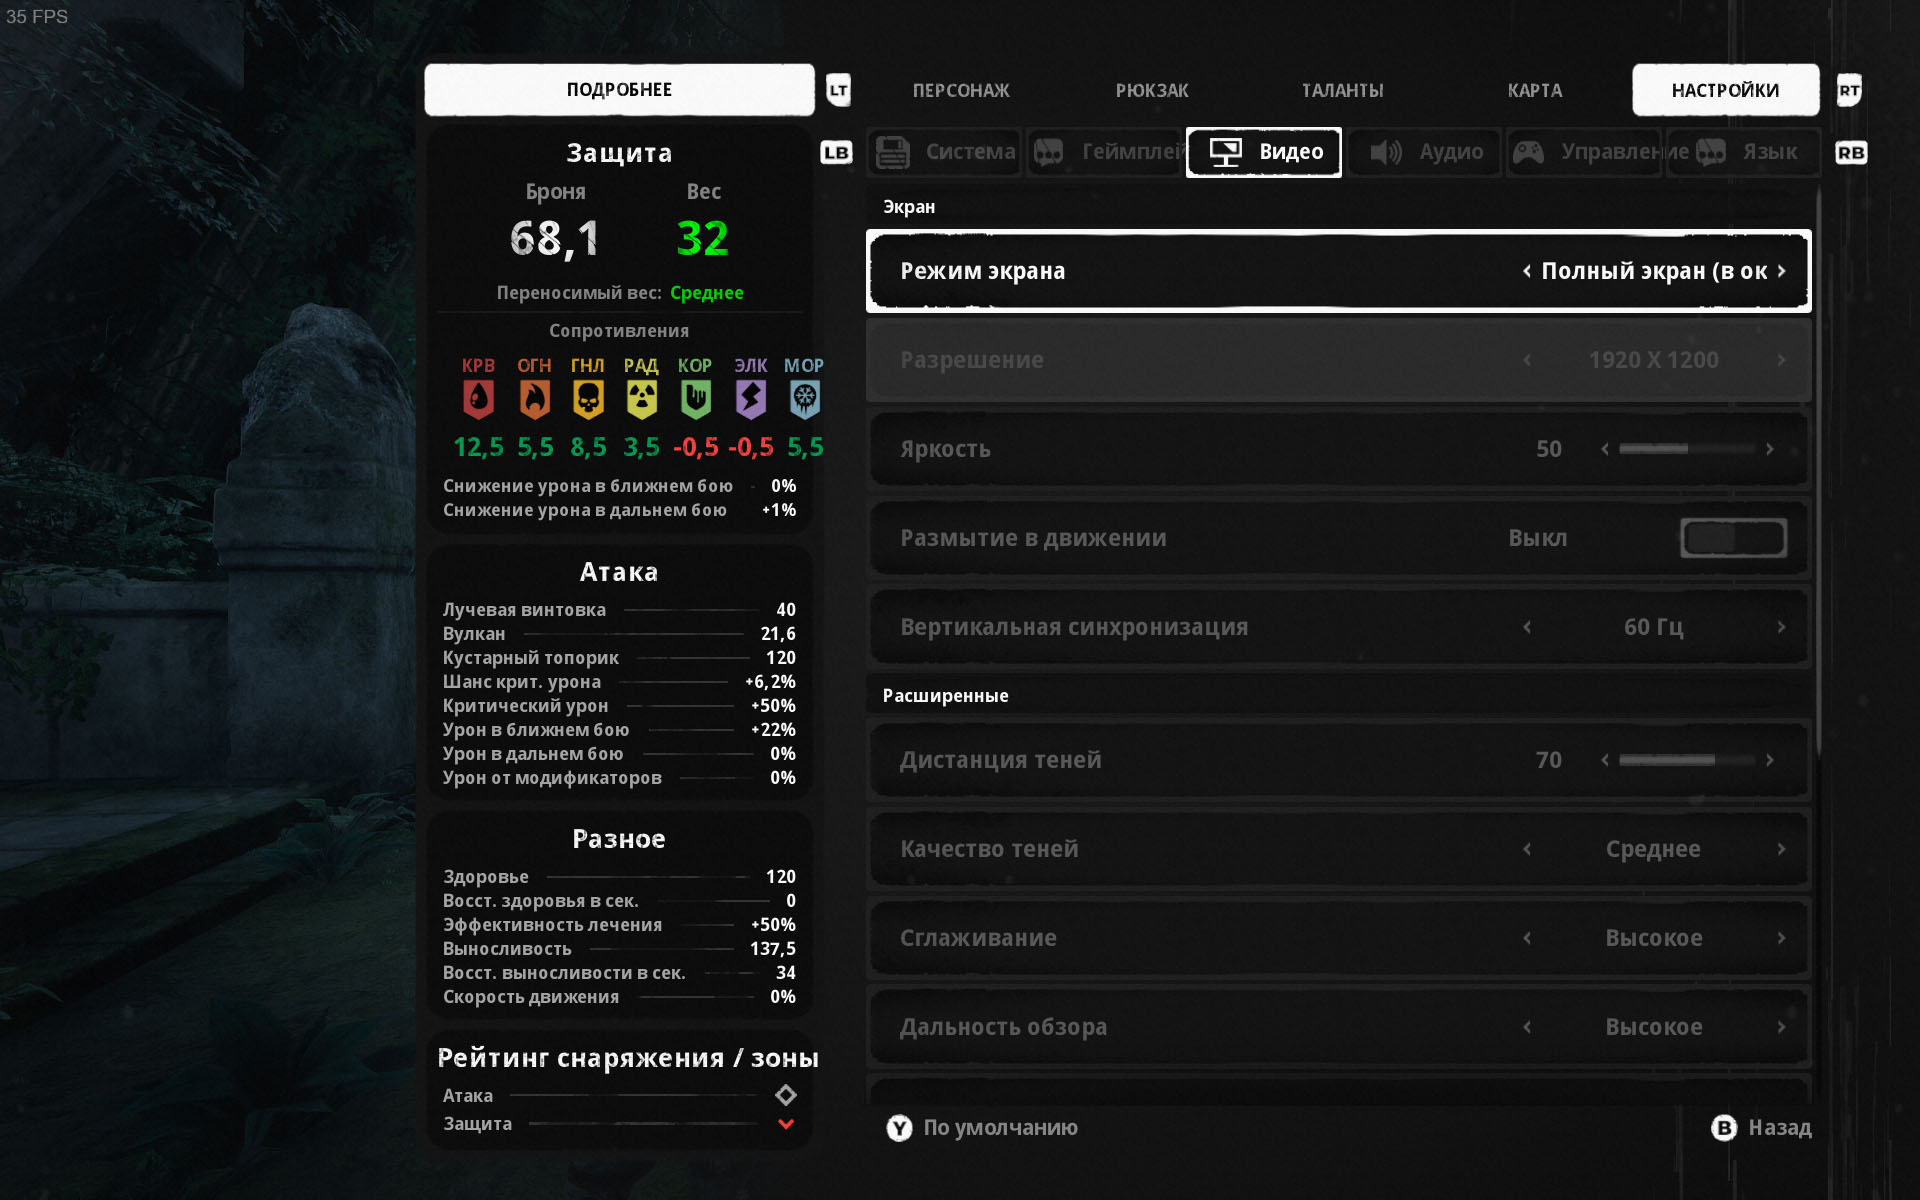Adjust the Яркость brightness slider
This screenshot has width=1920, height=1200.
(1687, 449)
